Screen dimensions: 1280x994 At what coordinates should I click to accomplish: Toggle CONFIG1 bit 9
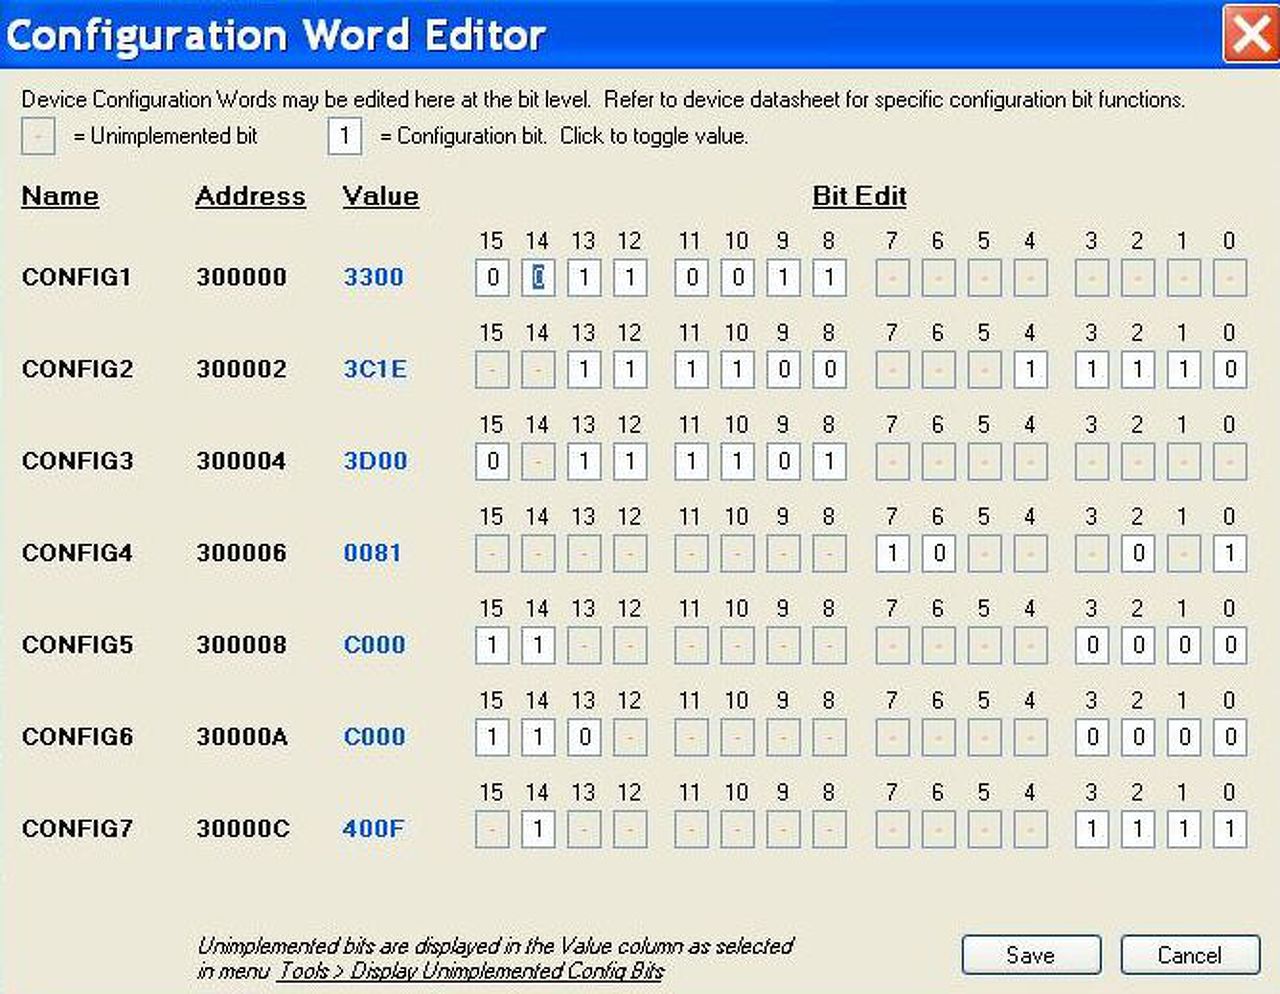point(784,277)
